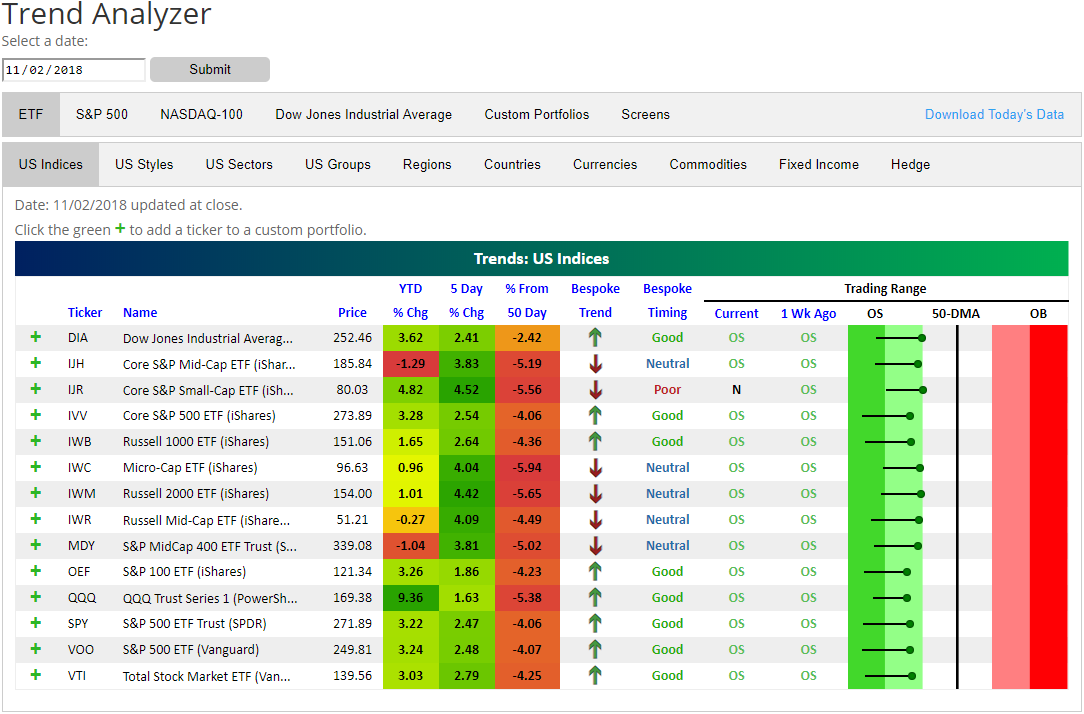The width and height of the screenshot is (1084, 714).
Task: Click the date input field
Action: [x=73, y=70]
